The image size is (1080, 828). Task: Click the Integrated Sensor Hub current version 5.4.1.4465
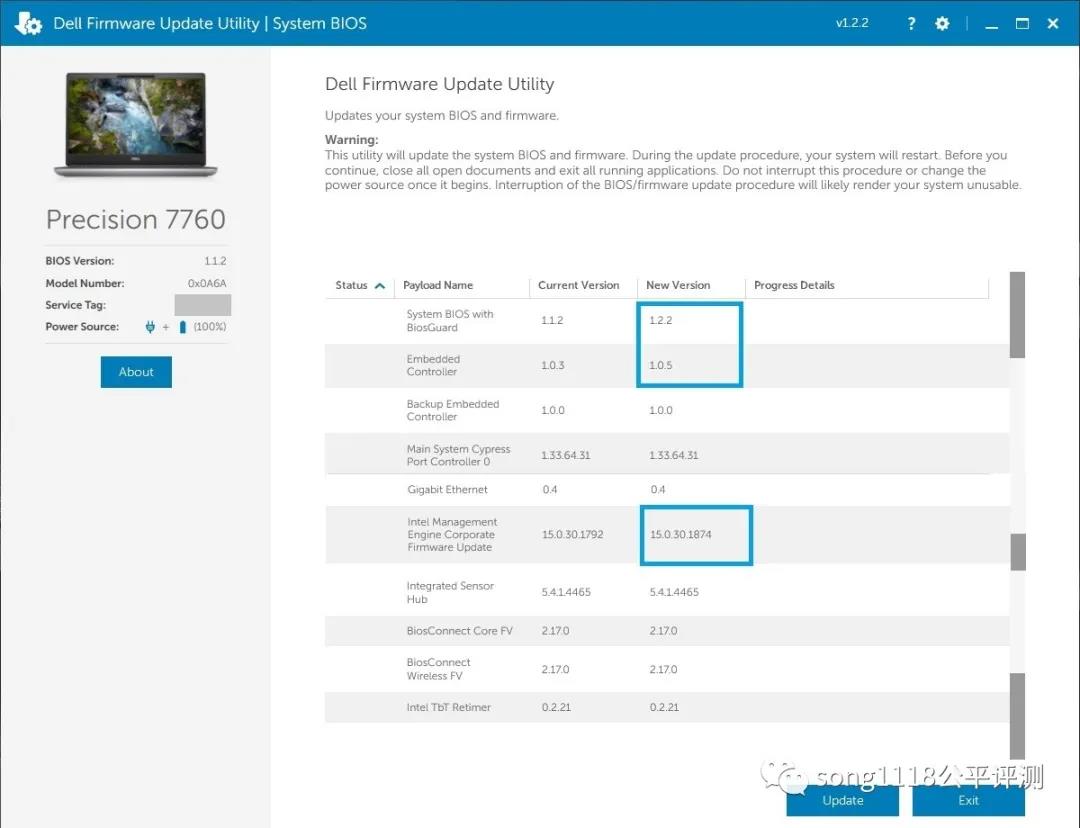click(566, 592)
